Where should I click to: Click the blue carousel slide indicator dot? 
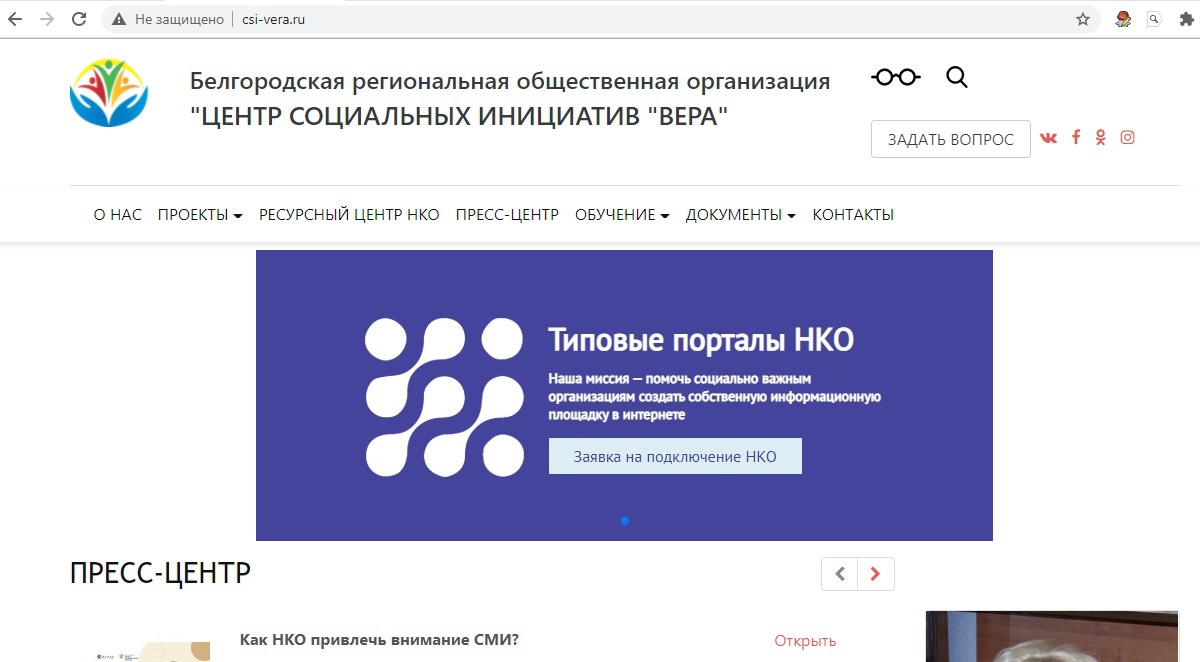pos(625,521)
